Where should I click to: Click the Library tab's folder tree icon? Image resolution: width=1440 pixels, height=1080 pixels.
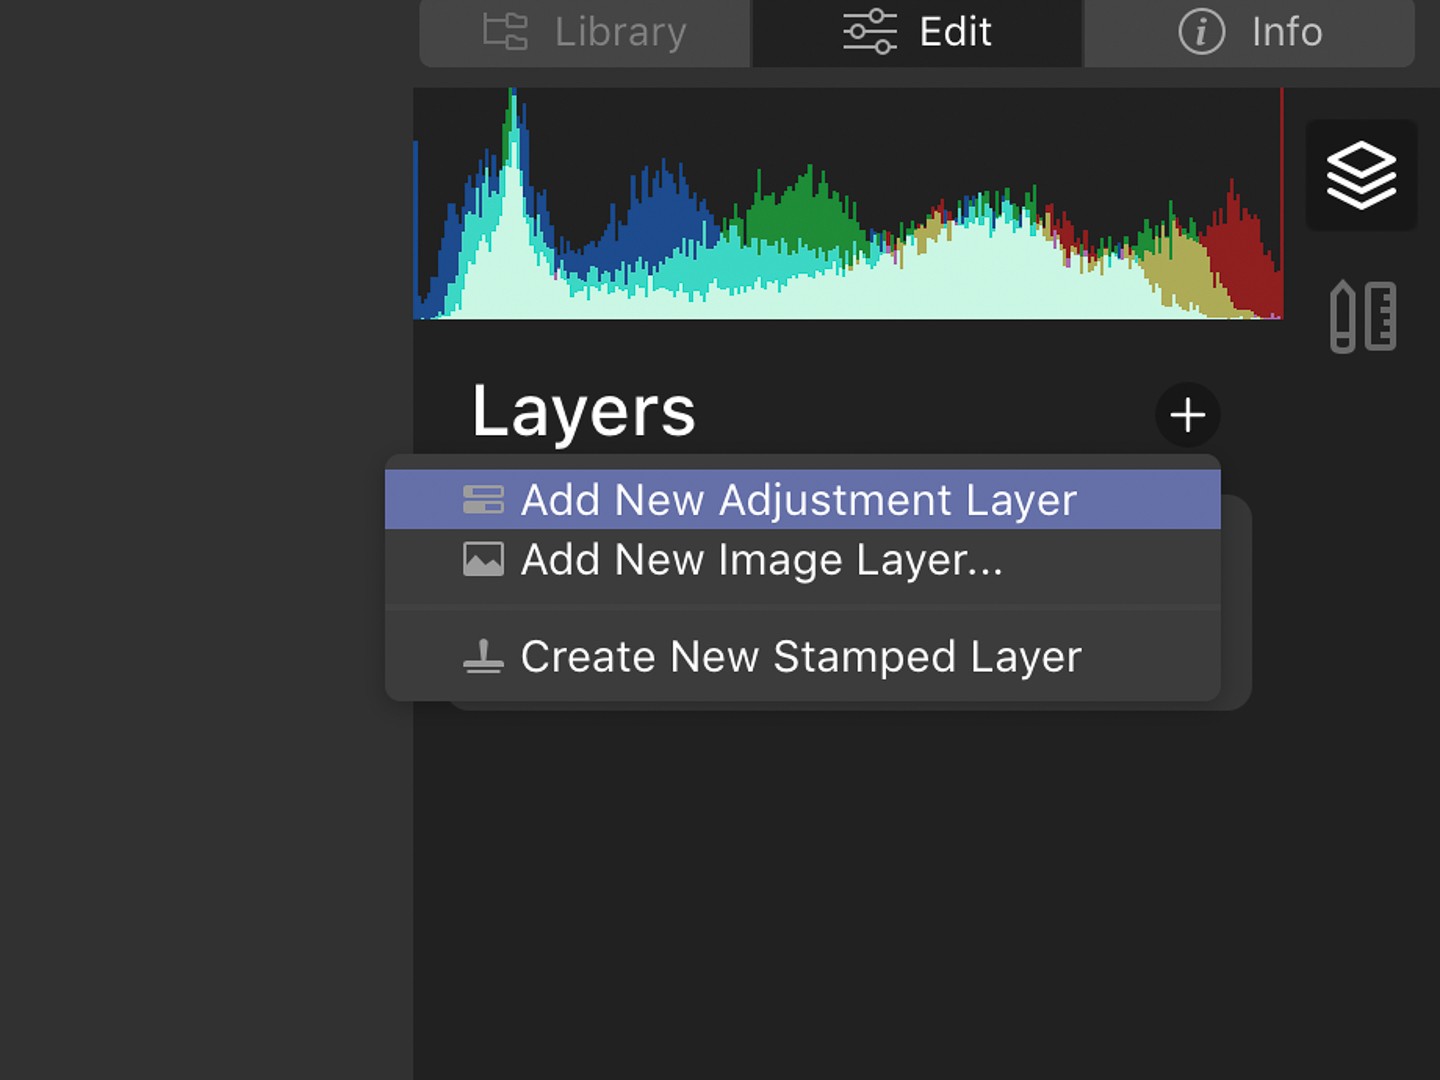pos(505,32)
